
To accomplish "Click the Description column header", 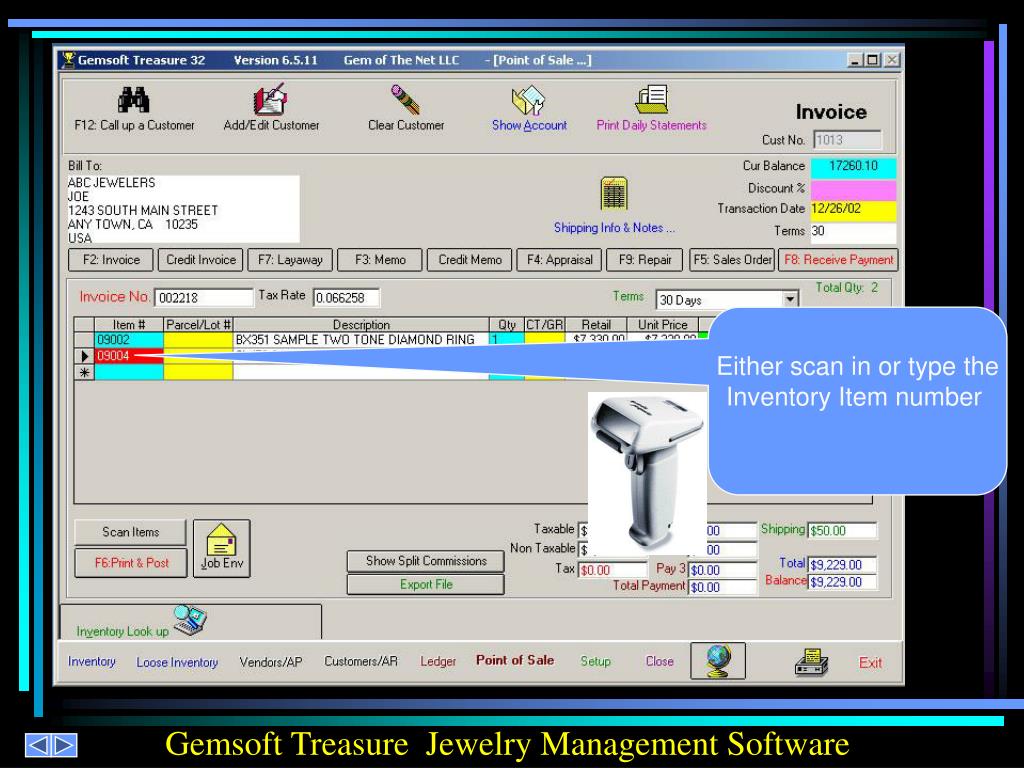I will click(x=361, y=325).
